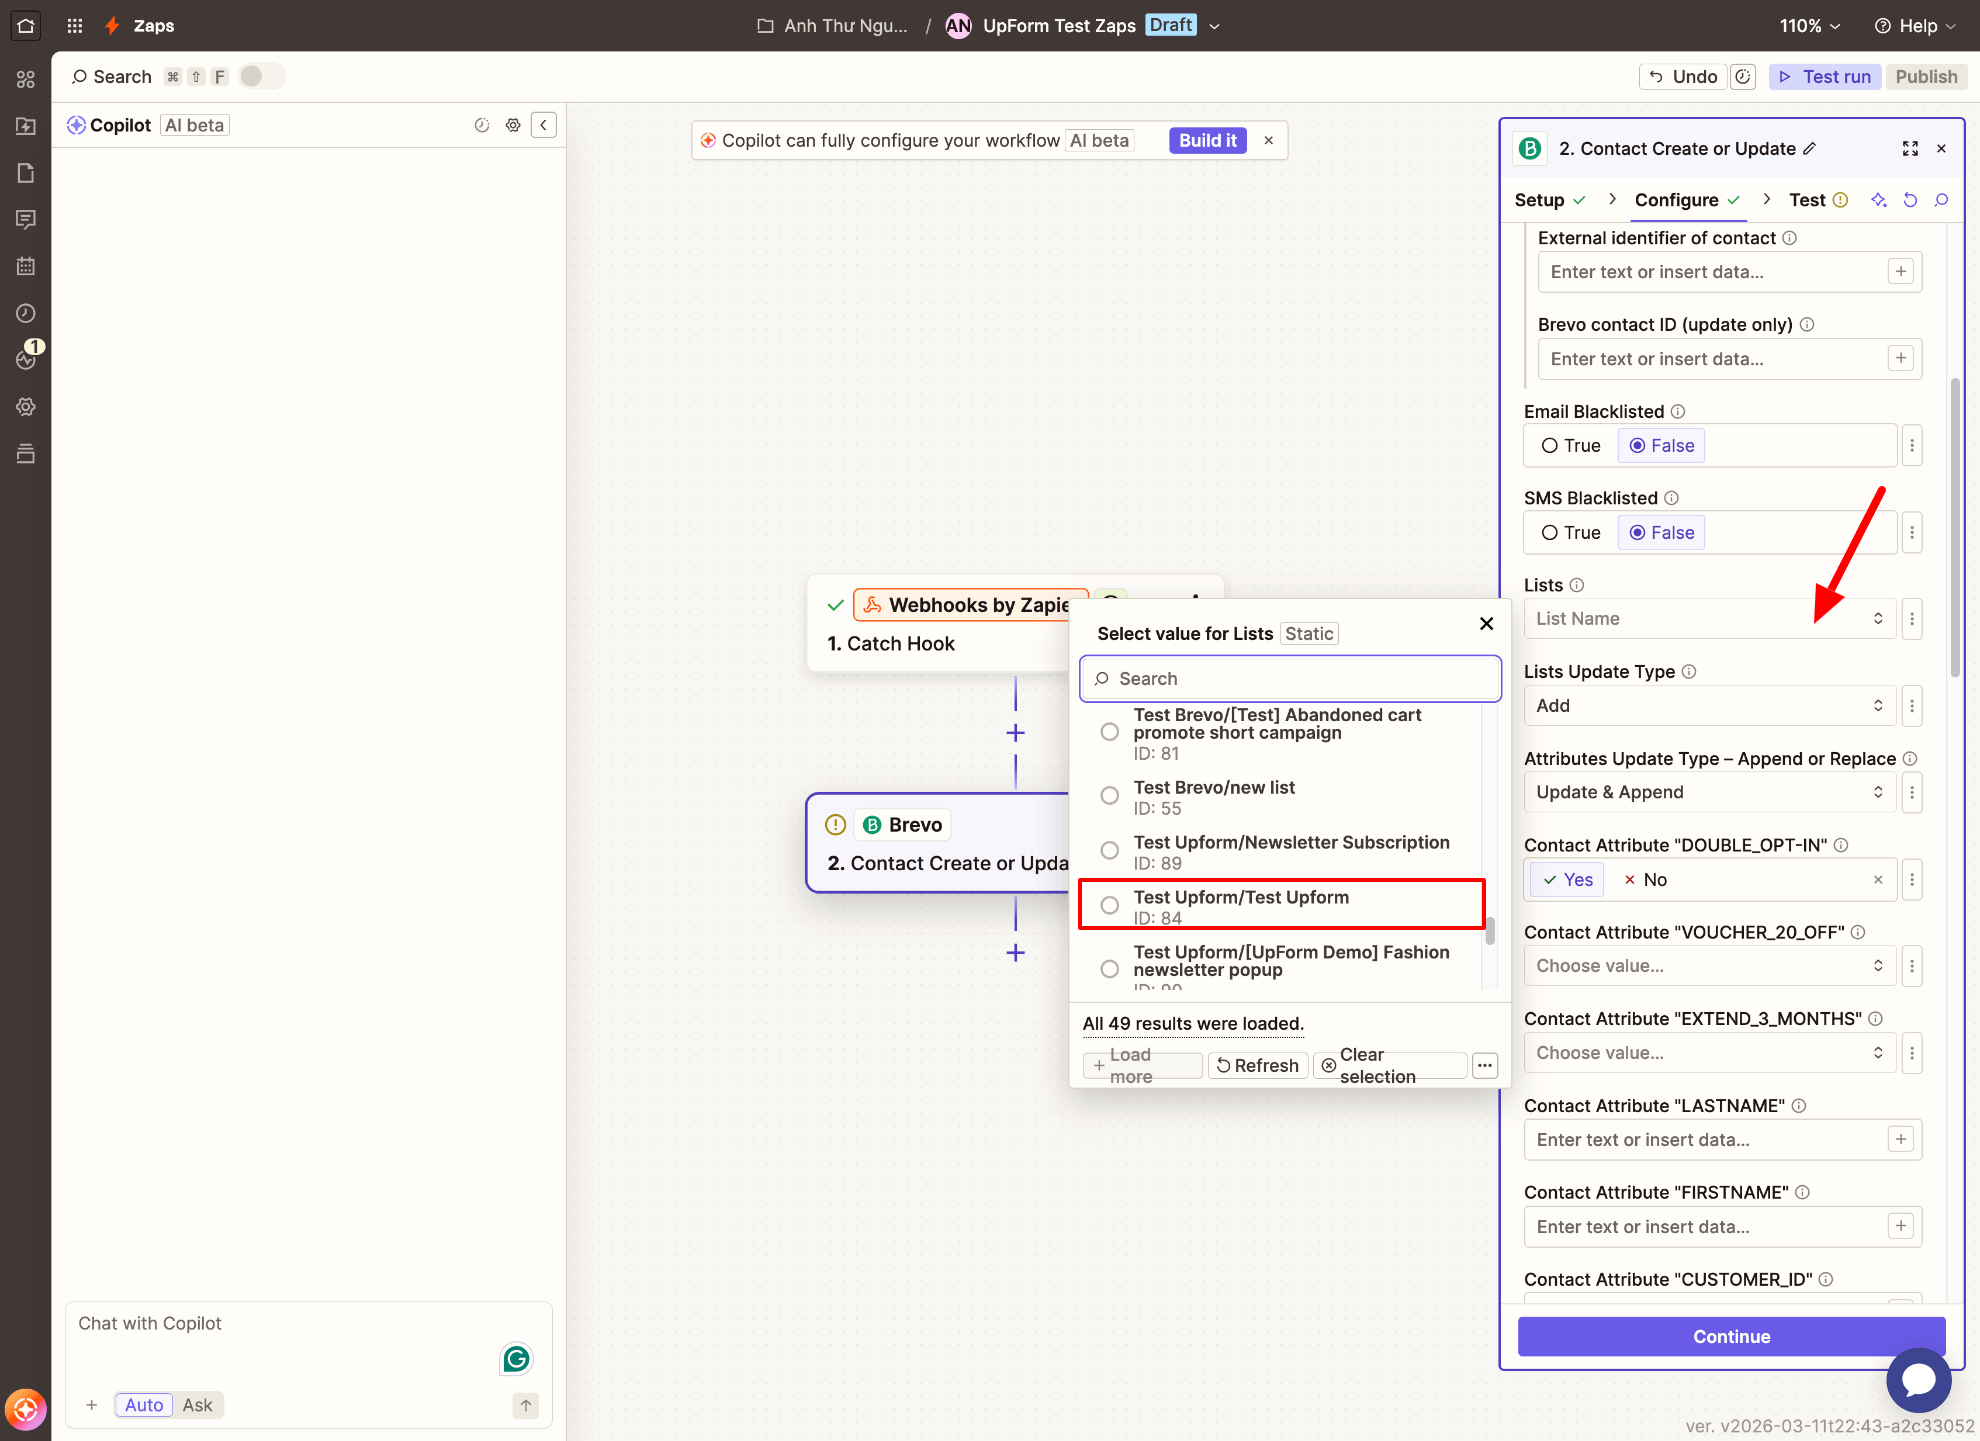Viewport: 1980px width, 1441px height.
Task: Open the Lists dropdown field
Action: 1710,619
